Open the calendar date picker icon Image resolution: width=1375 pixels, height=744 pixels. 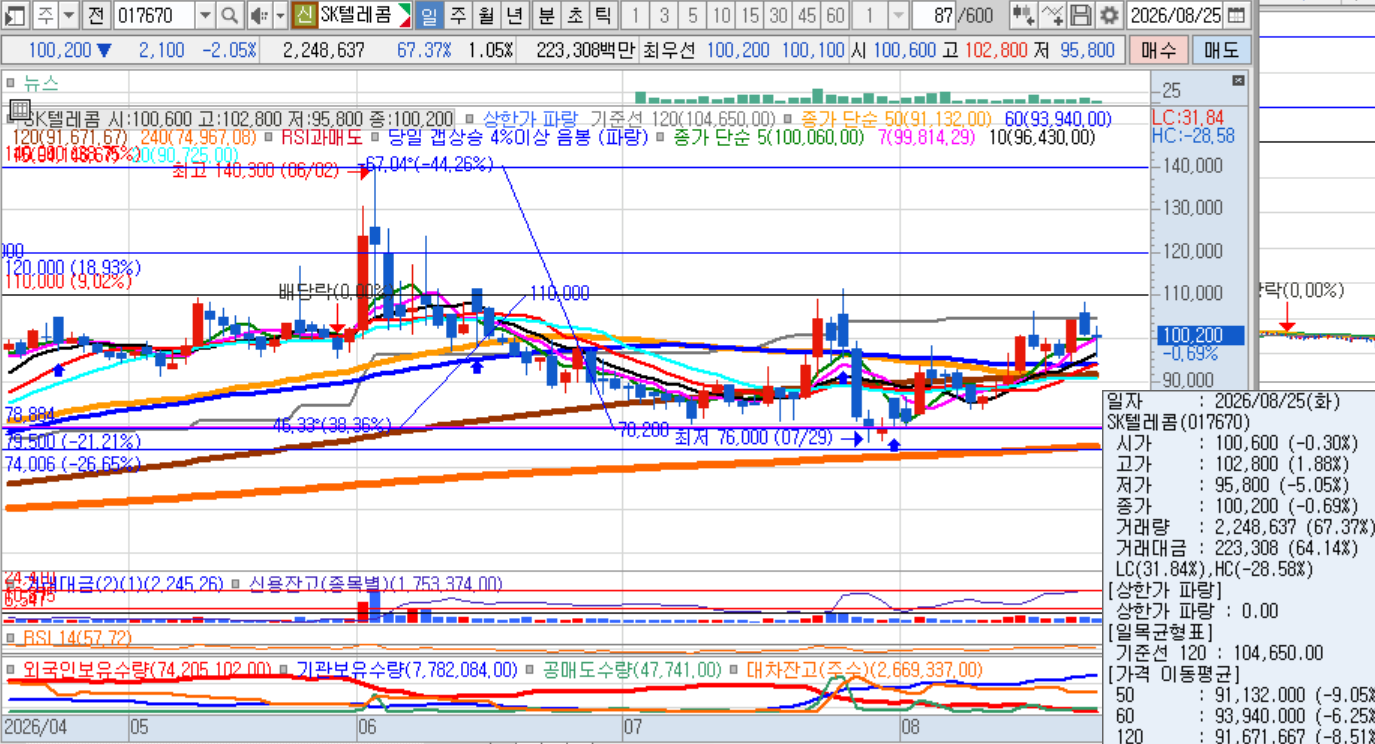(1237, 15)
